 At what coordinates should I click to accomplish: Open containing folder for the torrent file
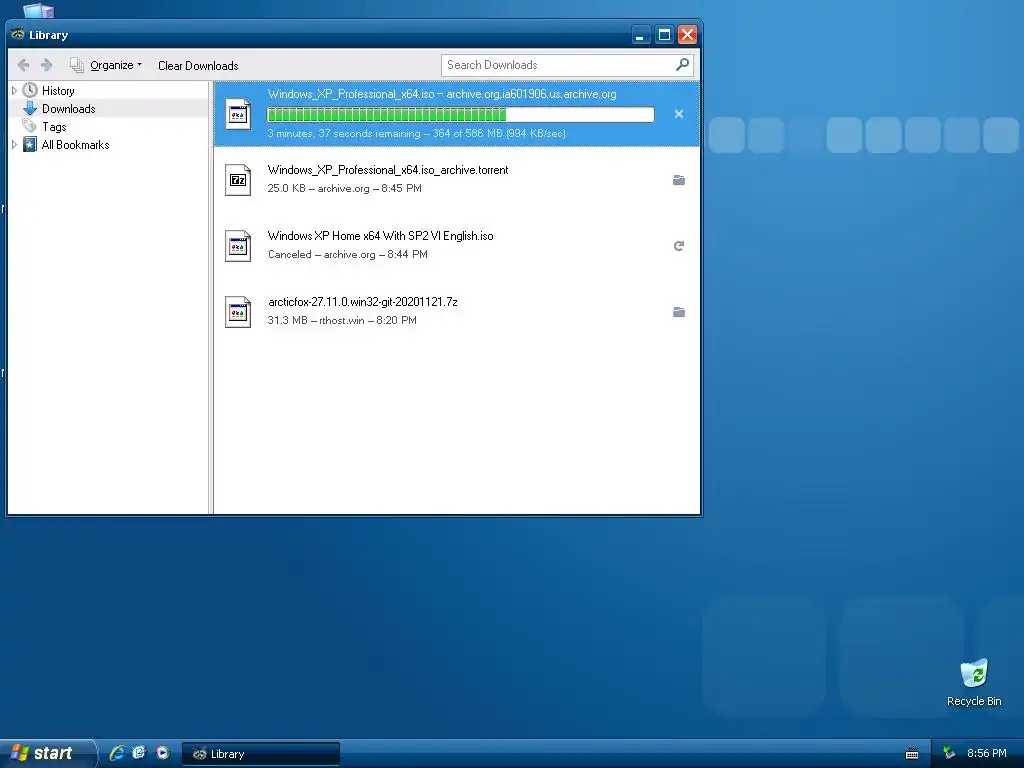pyautogui.click(x=679, y=180)
